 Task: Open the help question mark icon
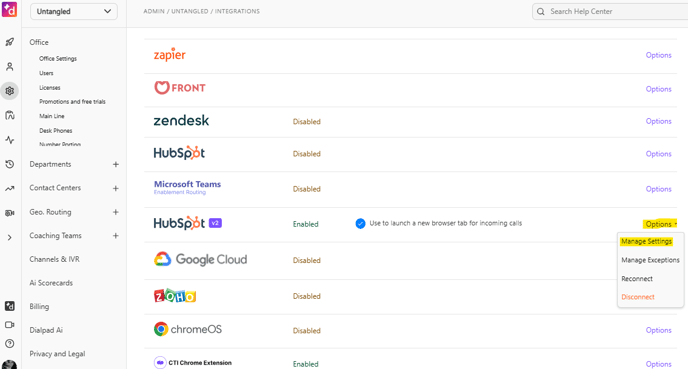[10, 344]
